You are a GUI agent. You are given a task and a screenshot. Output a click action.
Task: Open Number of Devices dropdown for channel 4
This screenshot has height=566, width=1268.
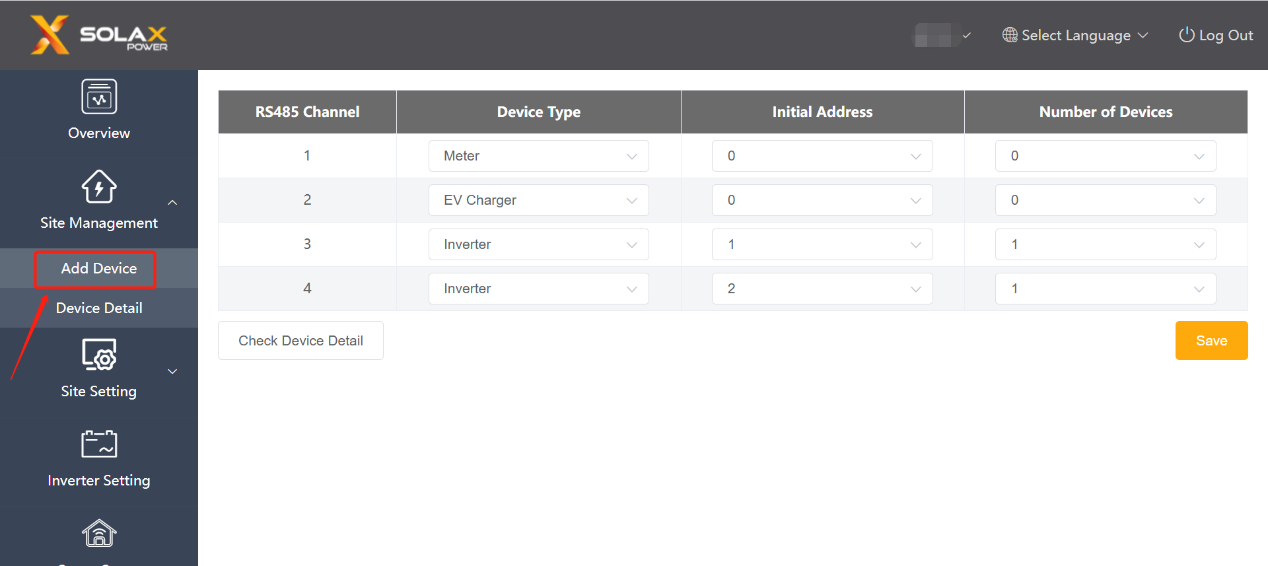(x=1105, y=288)
